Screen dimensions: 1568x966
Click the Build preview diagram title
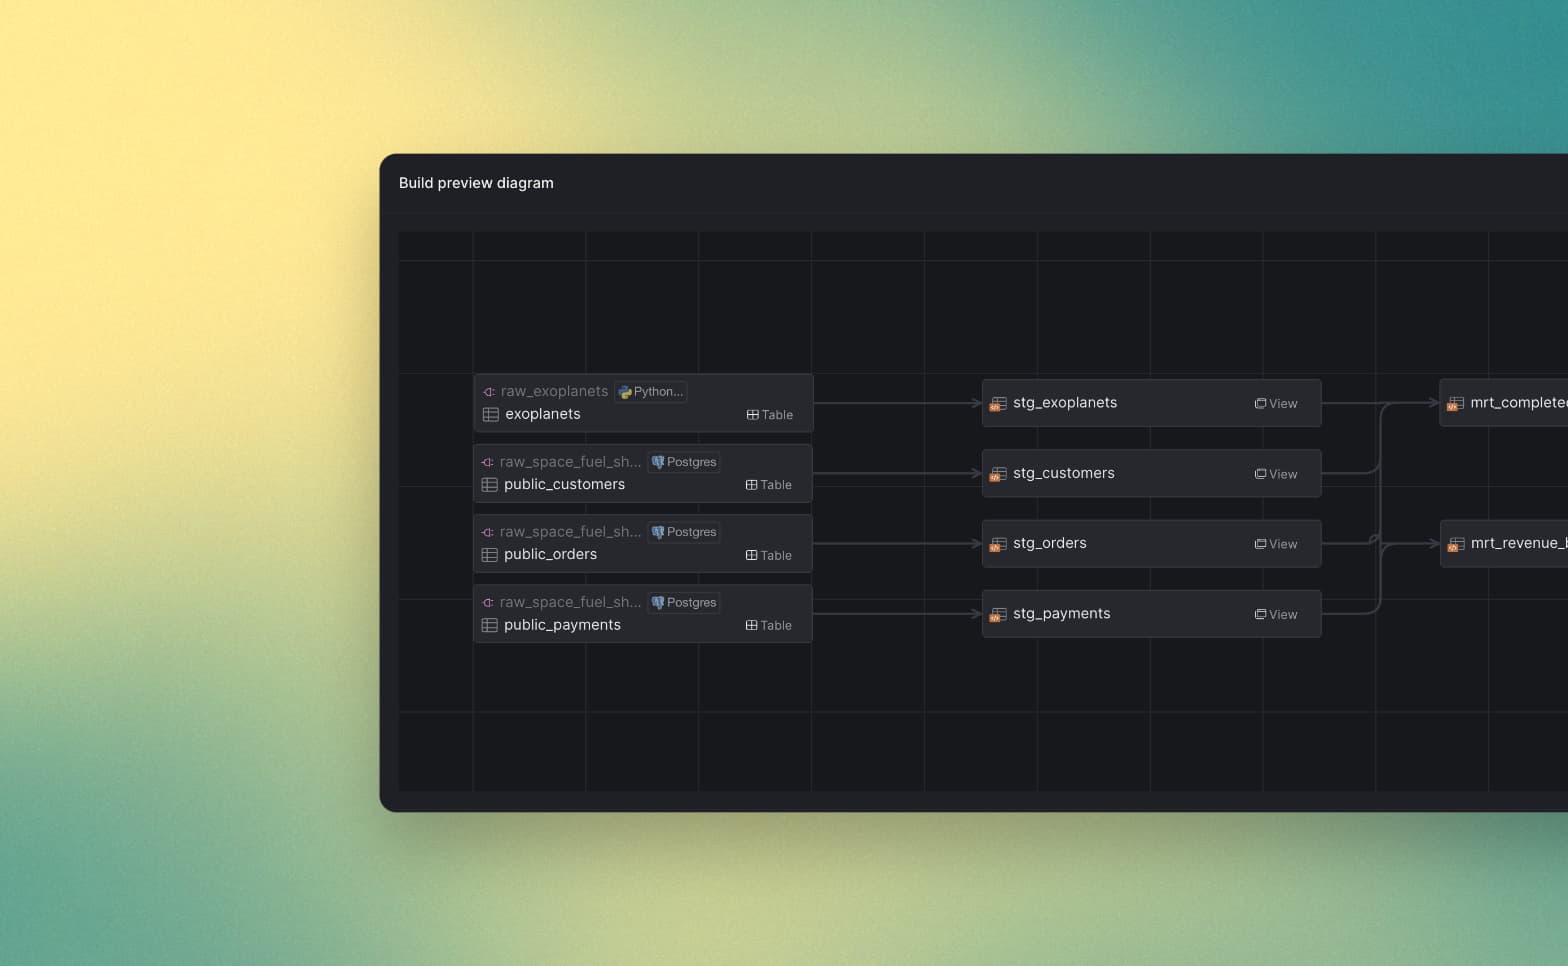(476, 183)
